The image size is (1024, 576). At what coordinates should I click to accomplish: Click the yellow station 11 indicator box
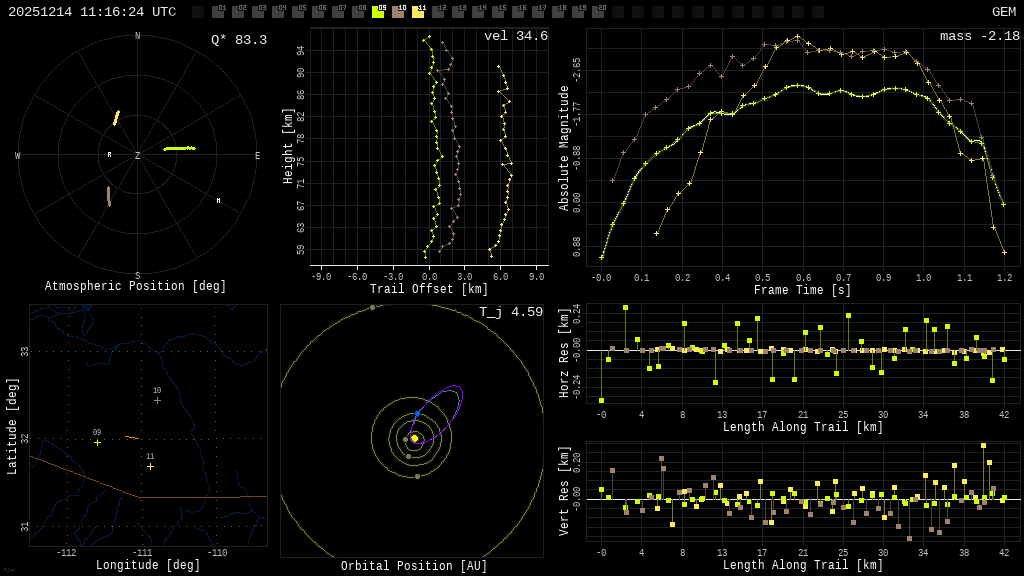[418, 12]
